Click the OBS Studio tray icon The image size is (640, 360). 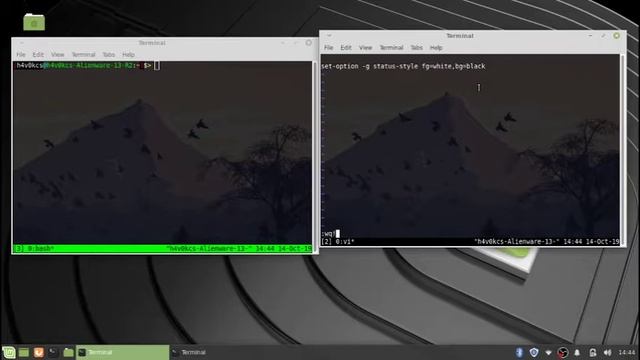click(563, 352)
